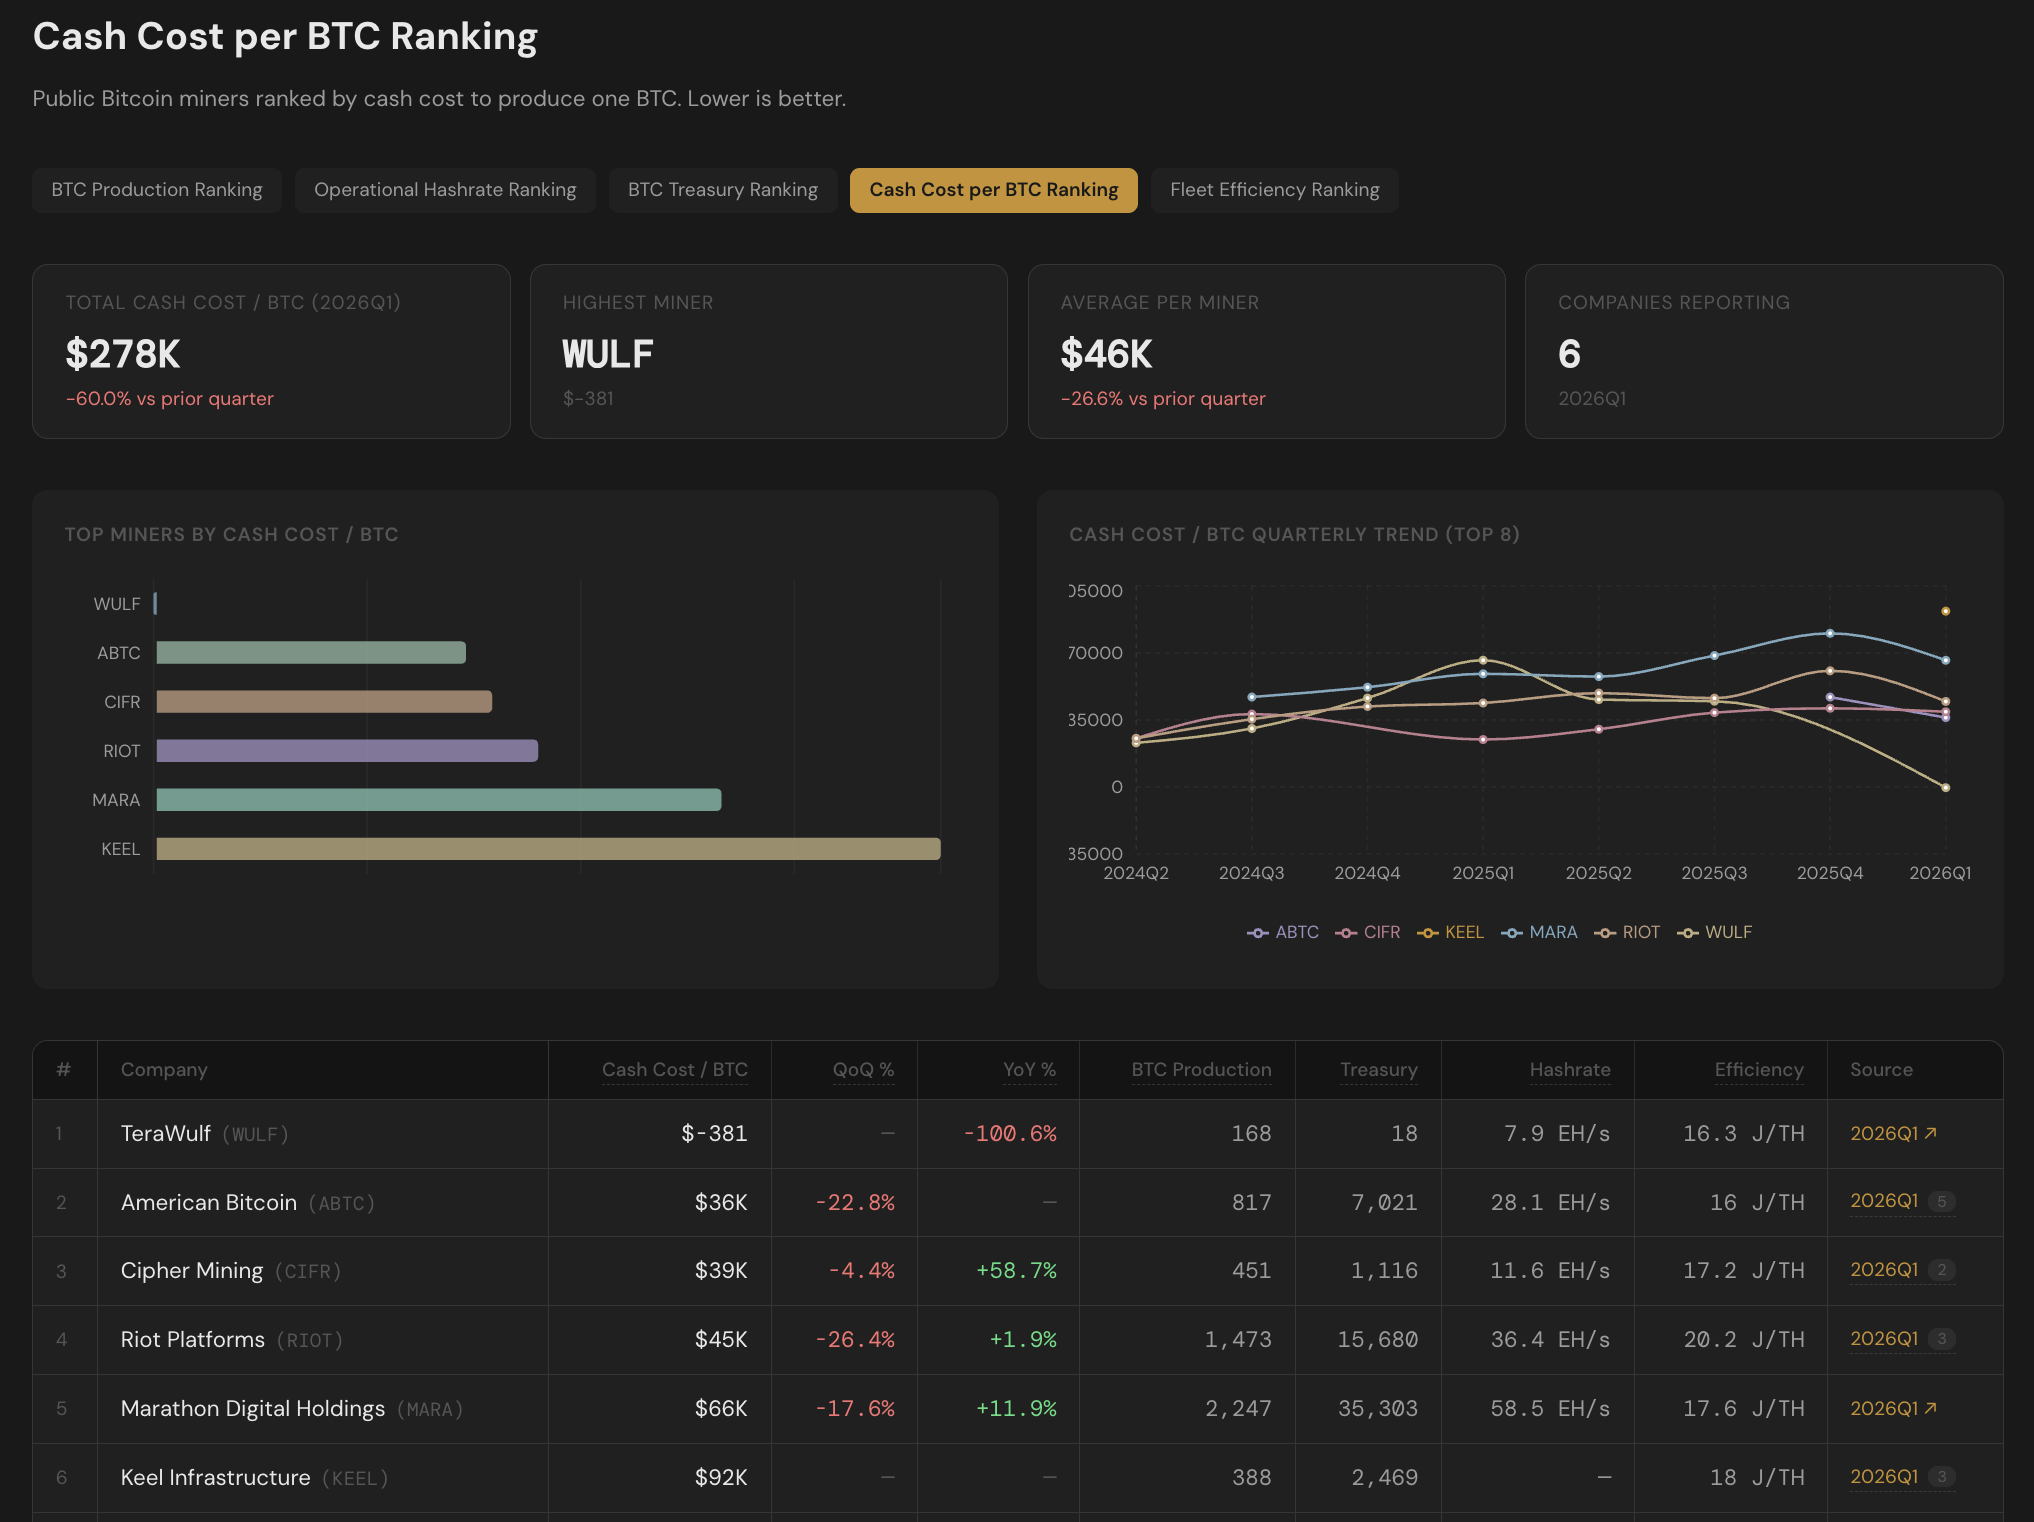Toggle KEEL series in the trend legend
2034x1522 pixels.
pyautogui.click(x=1450, y=932)
